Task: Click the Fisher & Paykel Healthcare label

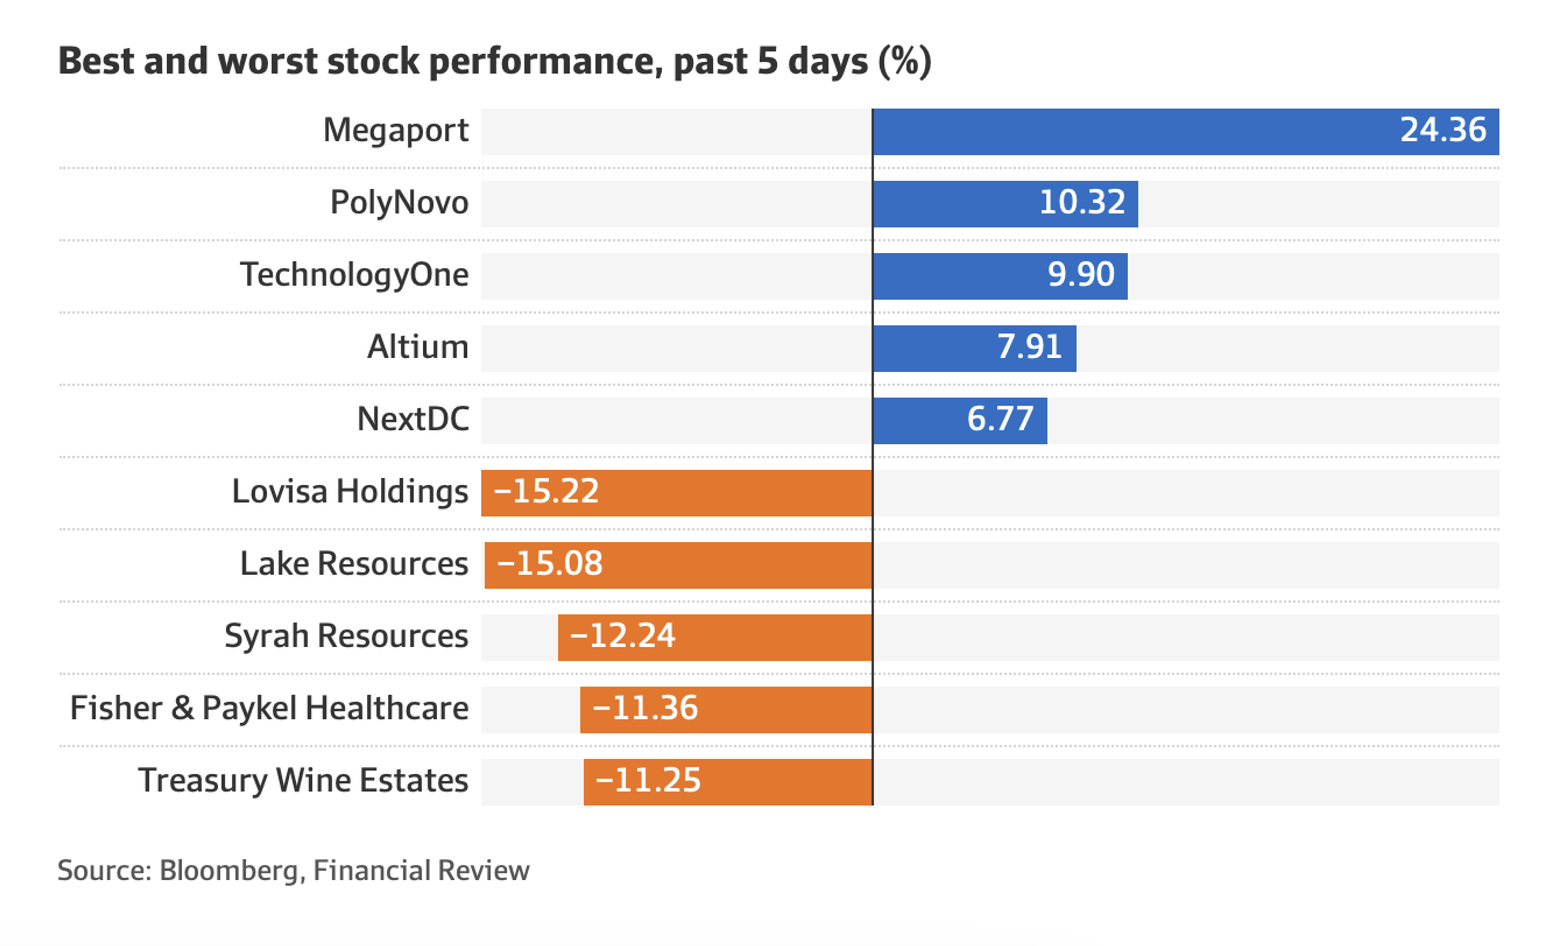Action: pyautogui.click(x=269, y=708)
